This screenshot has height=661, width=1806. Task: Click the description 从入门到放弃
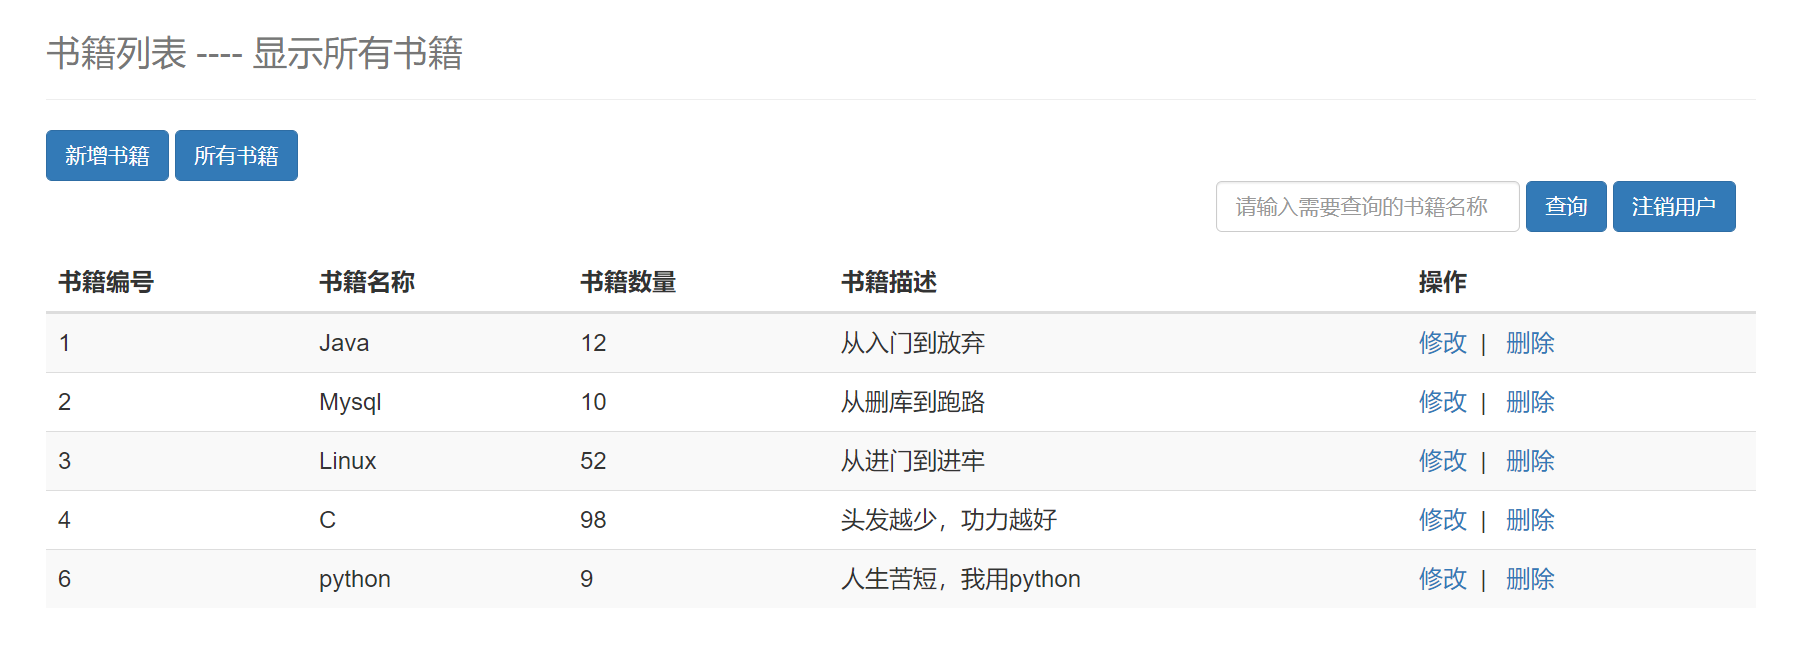[913, 343]
